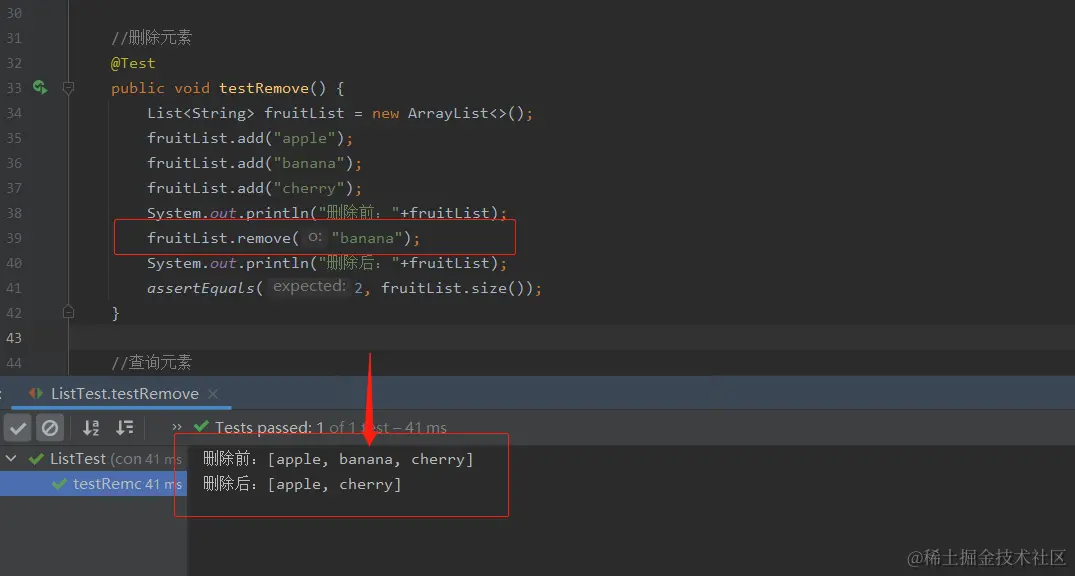Expand more toolbar actions double chevron
Viewport: 1075px width, 576px height.
177,427
